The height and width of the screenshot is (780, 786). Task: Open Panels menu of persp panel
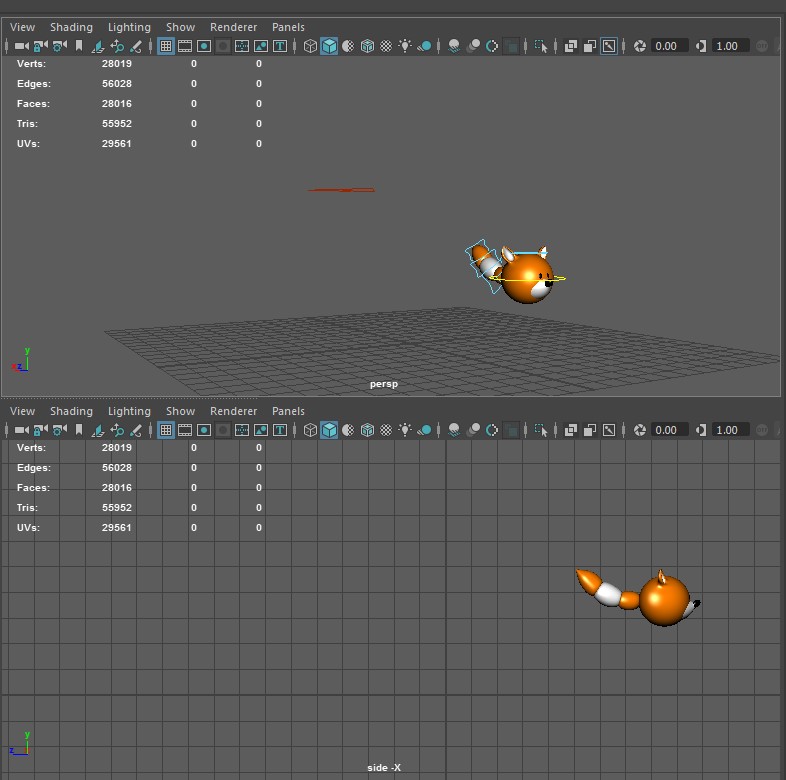(x=288, y=27)
